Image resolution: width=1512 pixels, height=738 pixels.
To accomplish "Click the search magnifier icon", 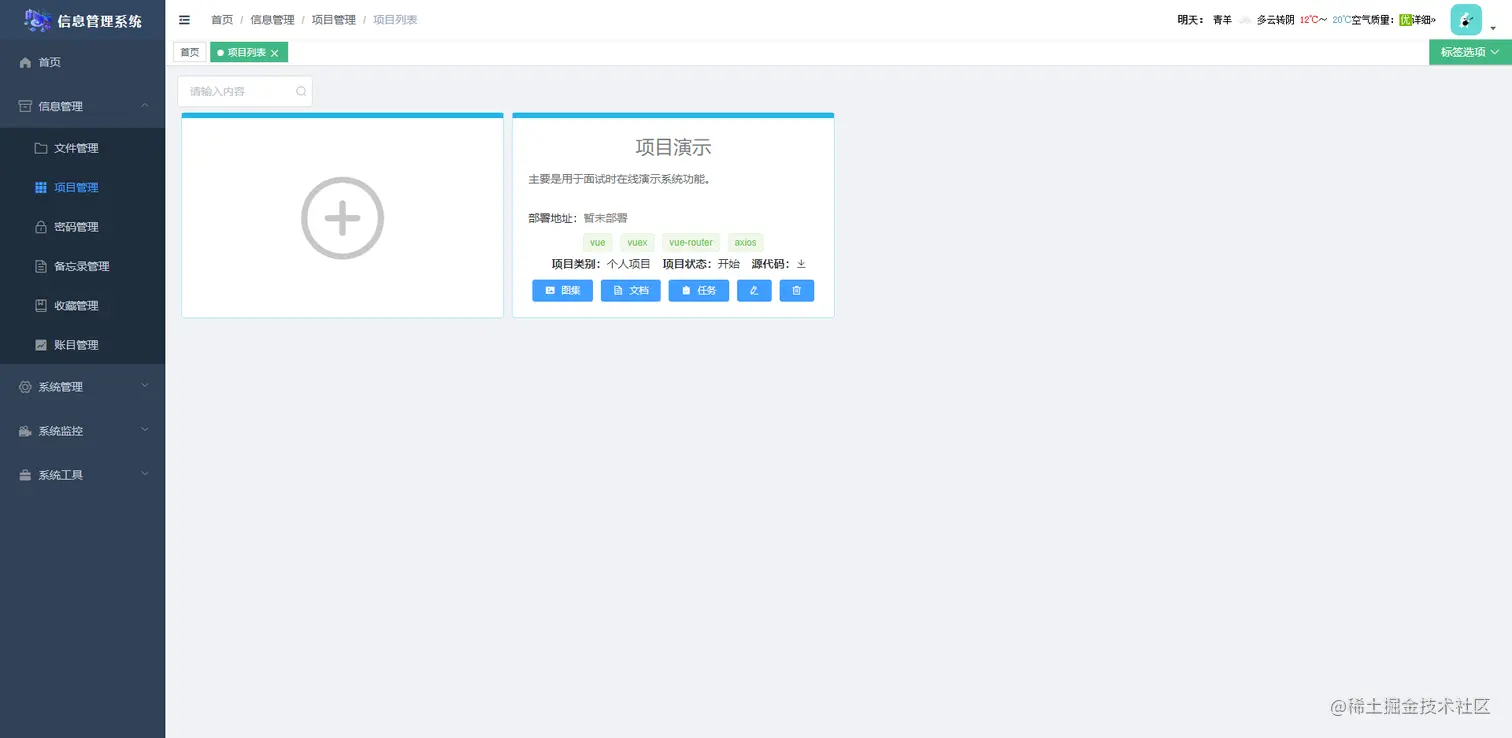I will [301, 91].
